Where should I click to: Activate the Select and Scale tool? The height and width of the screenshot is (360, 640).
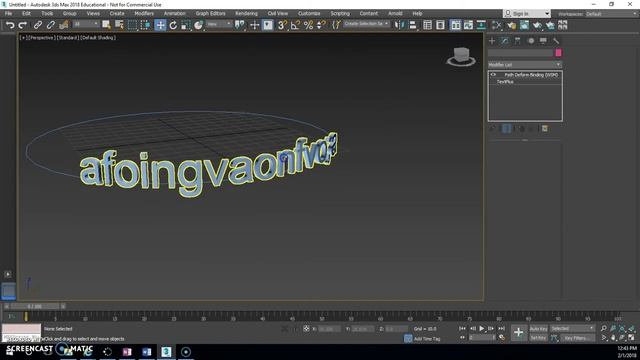[x=186, y=25]
